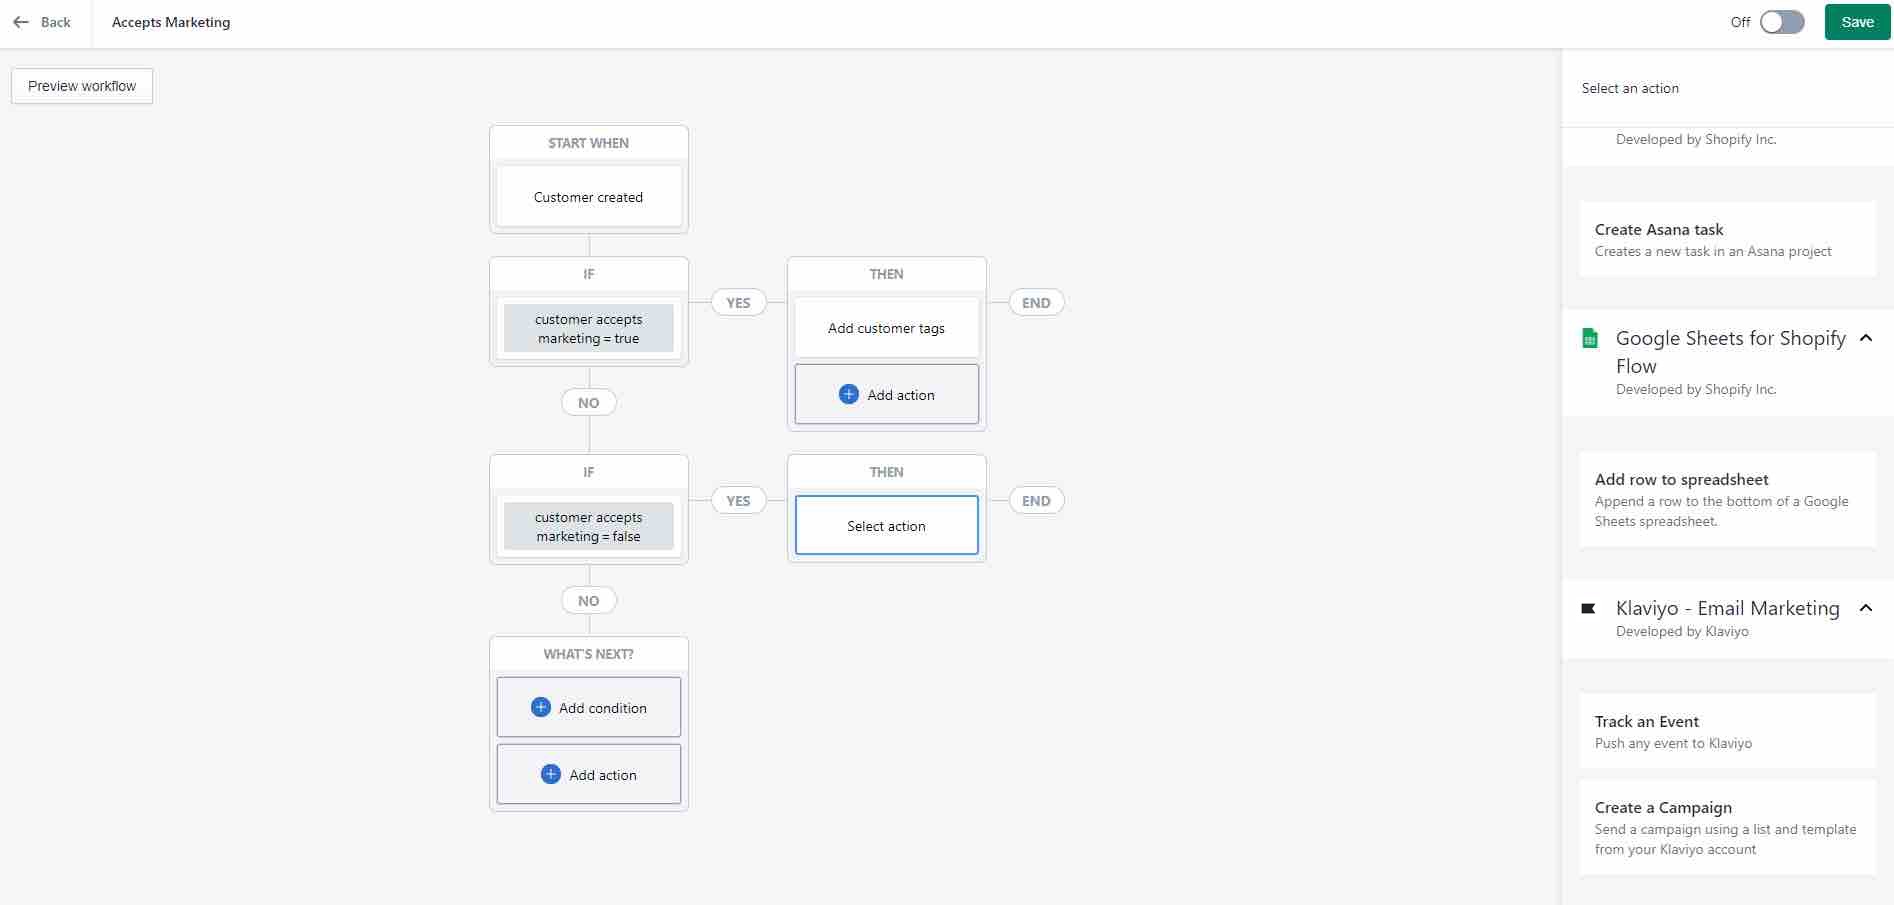Image resolution: width=1894 pixels, height=905 pixels.
Task: Select the Add row to spreadsheet action
Action: (x=1727, y=499)
